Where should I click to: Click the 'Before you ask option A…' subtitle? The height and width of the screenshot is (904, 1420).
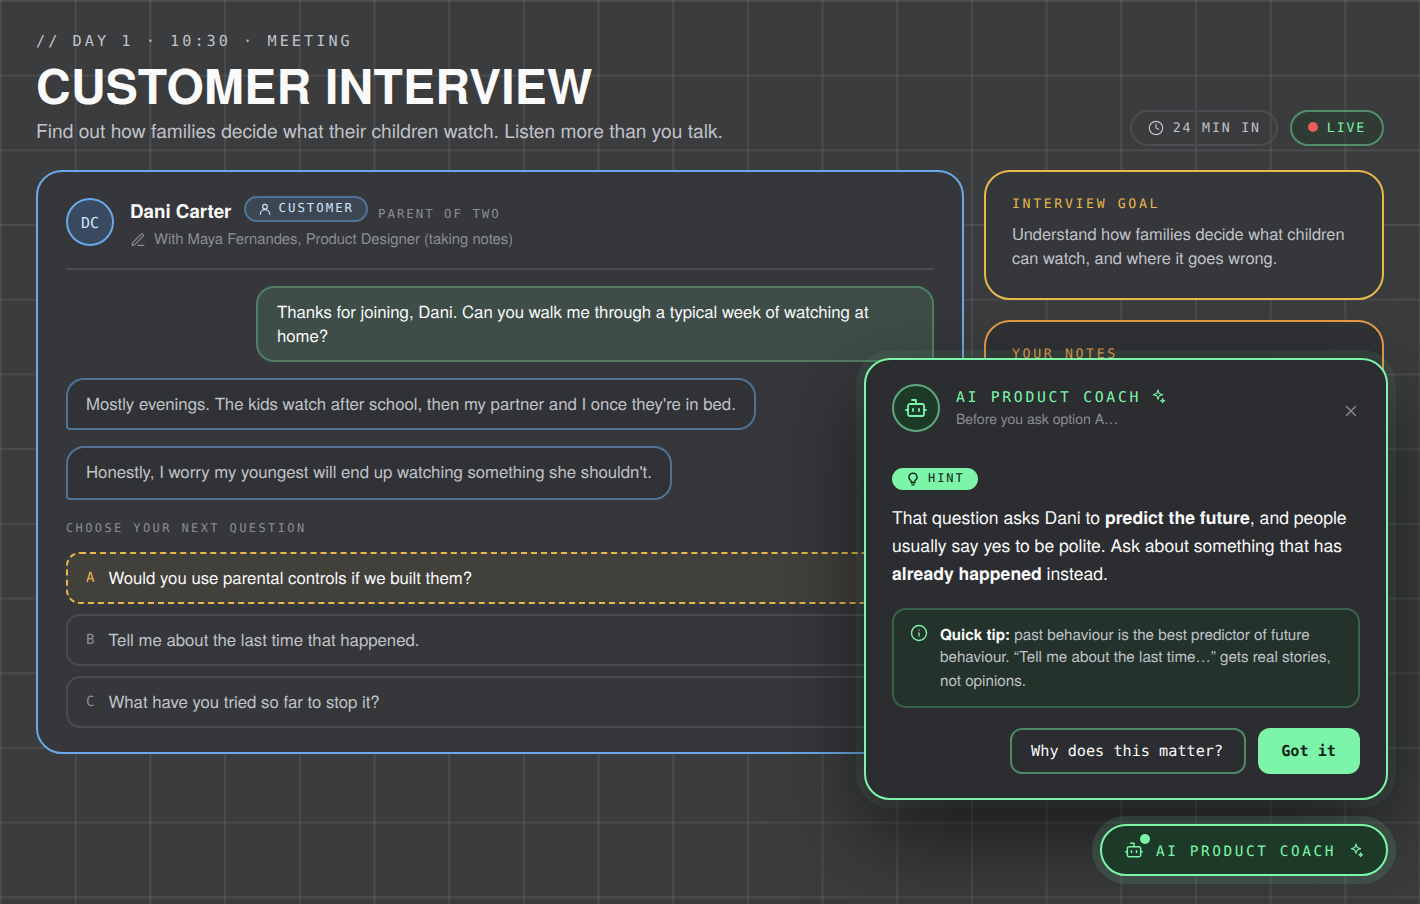click(1037, 420)
